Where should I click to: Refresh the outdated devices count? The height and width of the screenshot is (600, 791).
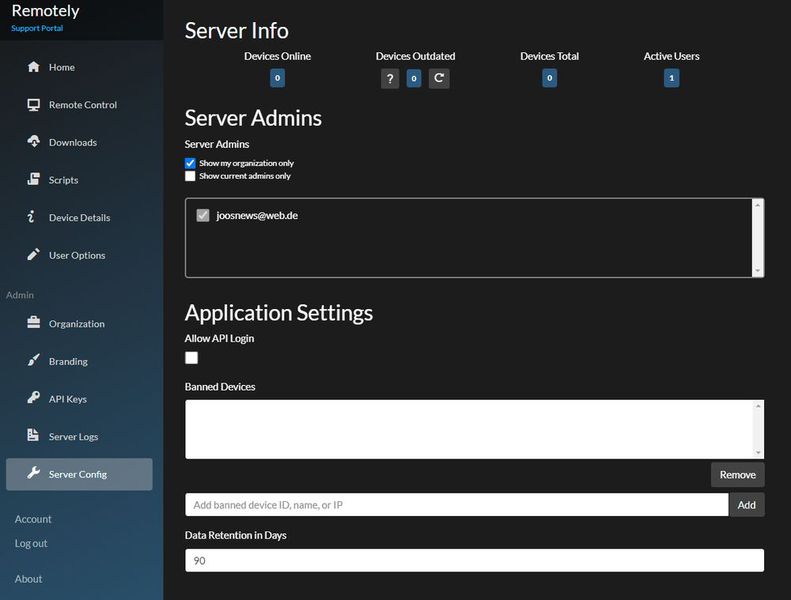tap(439, 79)
